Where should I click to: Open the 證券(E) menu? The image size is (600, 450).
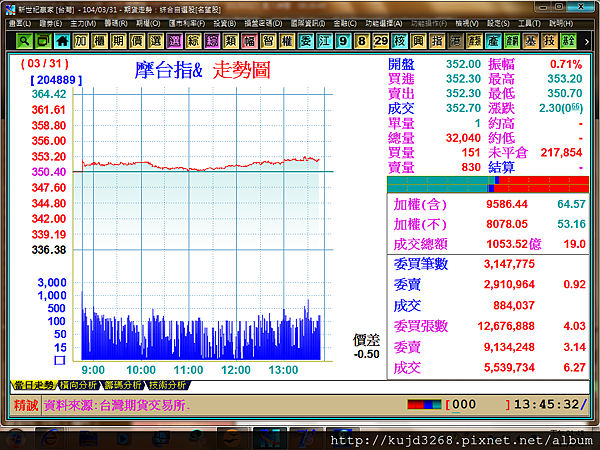coord(51,24)
